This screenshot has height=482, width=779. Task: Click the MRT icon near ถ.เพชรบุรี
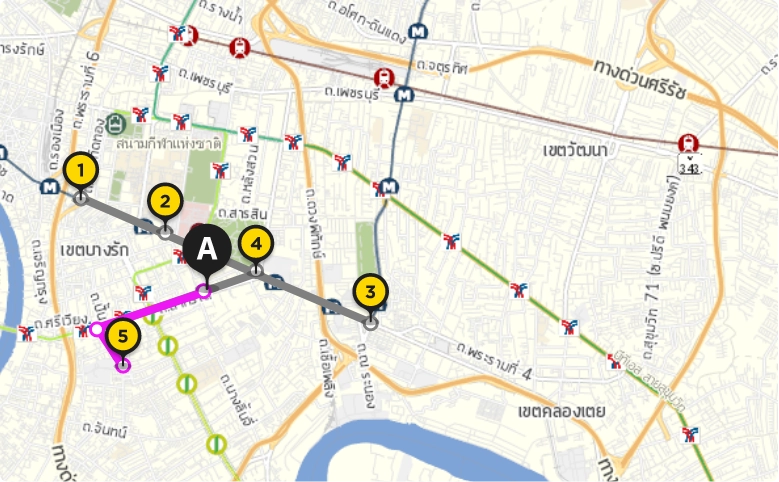[x=404, y=94]
